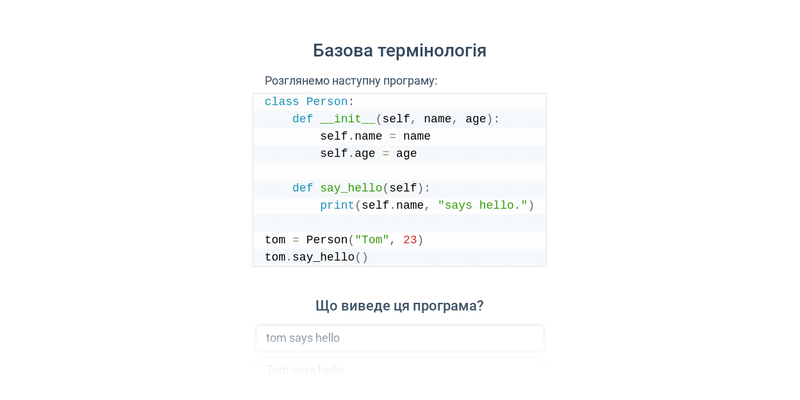Select the answer 'tom says hello'

[399, 338]
